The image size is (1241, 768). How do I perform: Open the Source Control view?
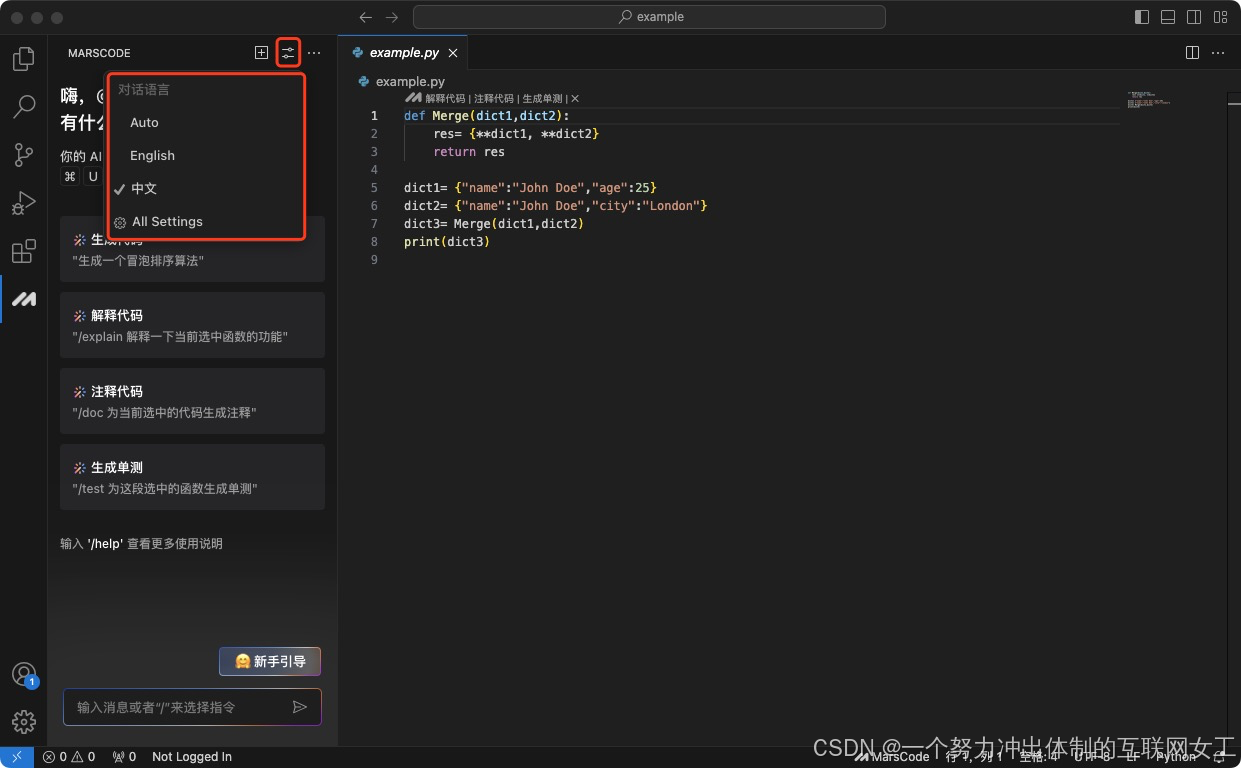point(24,155)
